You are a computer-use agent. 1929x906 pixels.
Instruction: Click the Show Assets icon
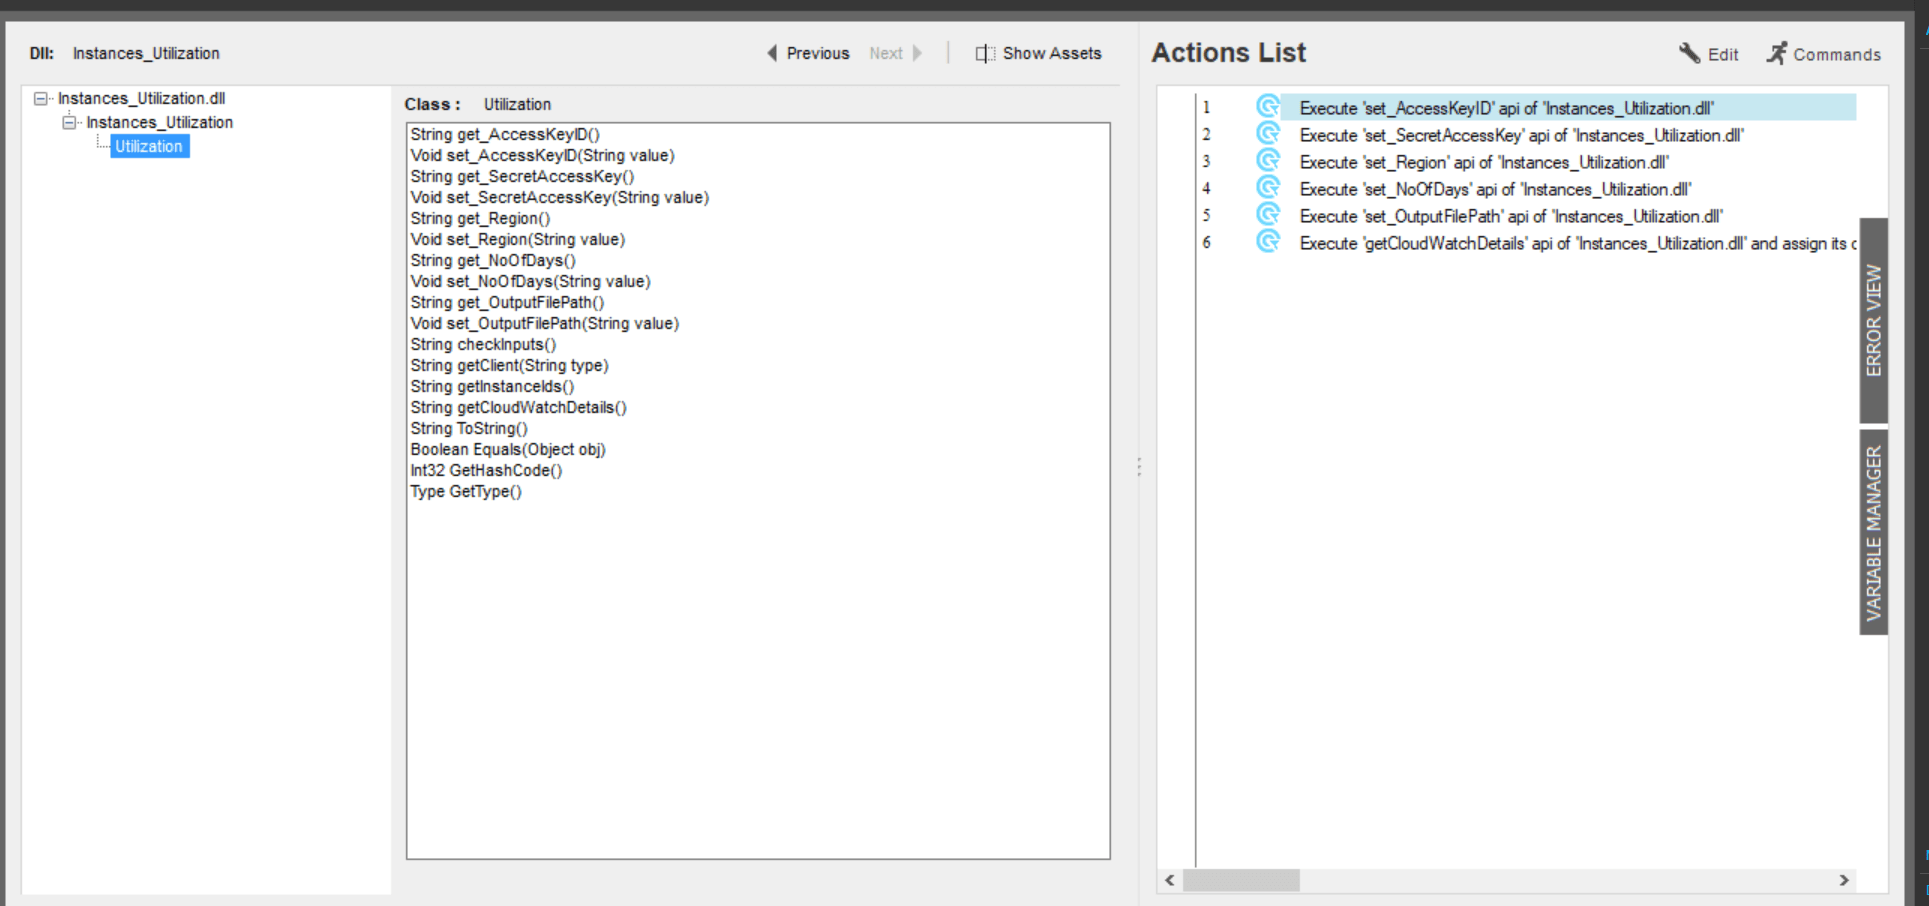985,53
